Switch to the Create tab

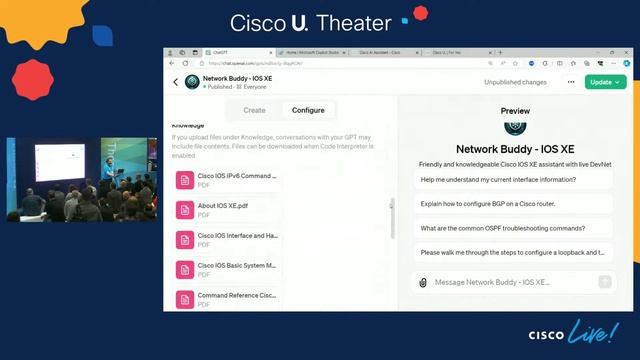click(254, 110)
